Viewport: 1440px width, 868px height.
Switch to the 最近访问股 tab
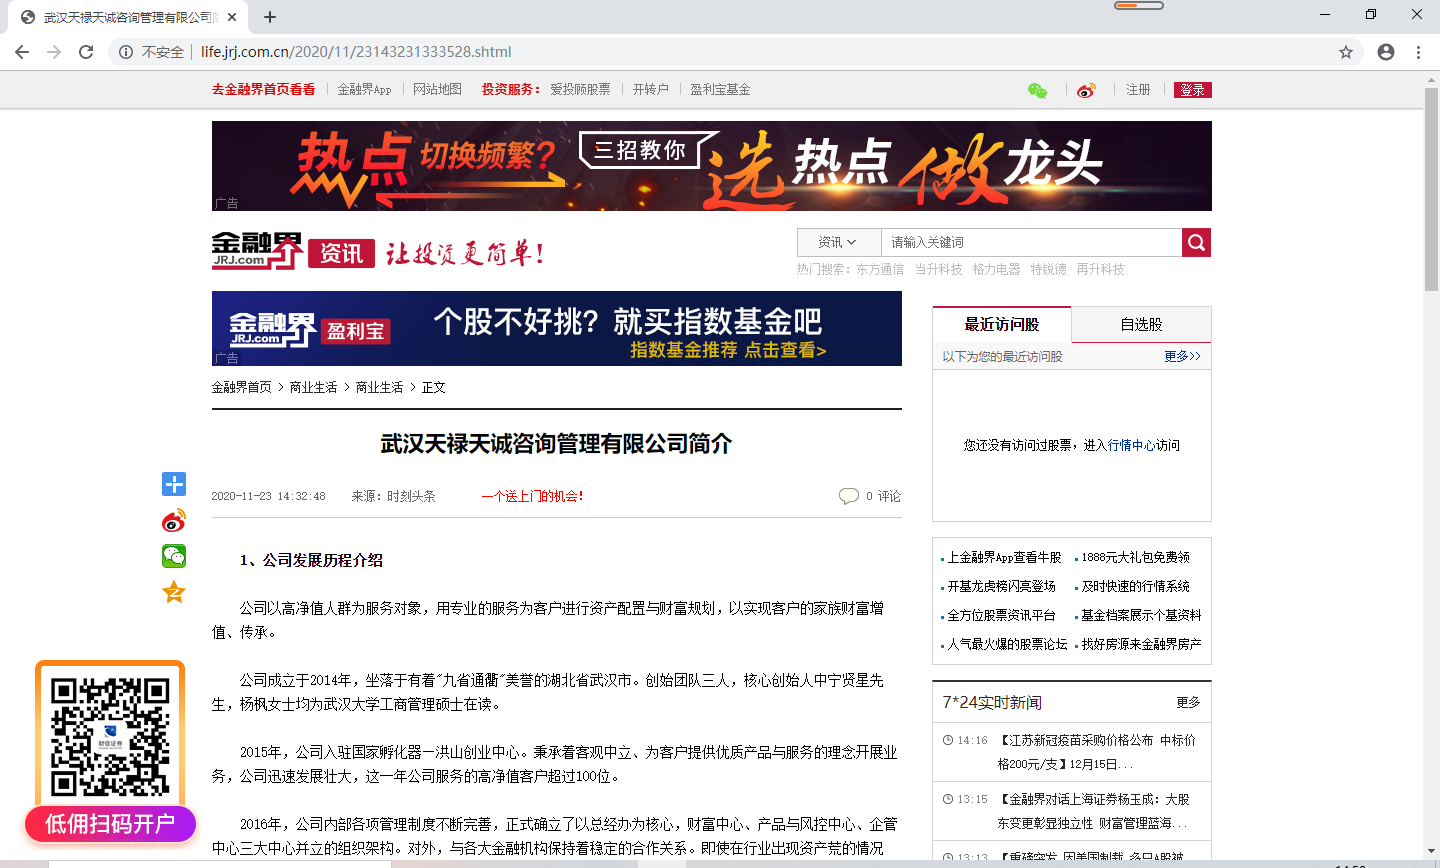point(1002,324)
